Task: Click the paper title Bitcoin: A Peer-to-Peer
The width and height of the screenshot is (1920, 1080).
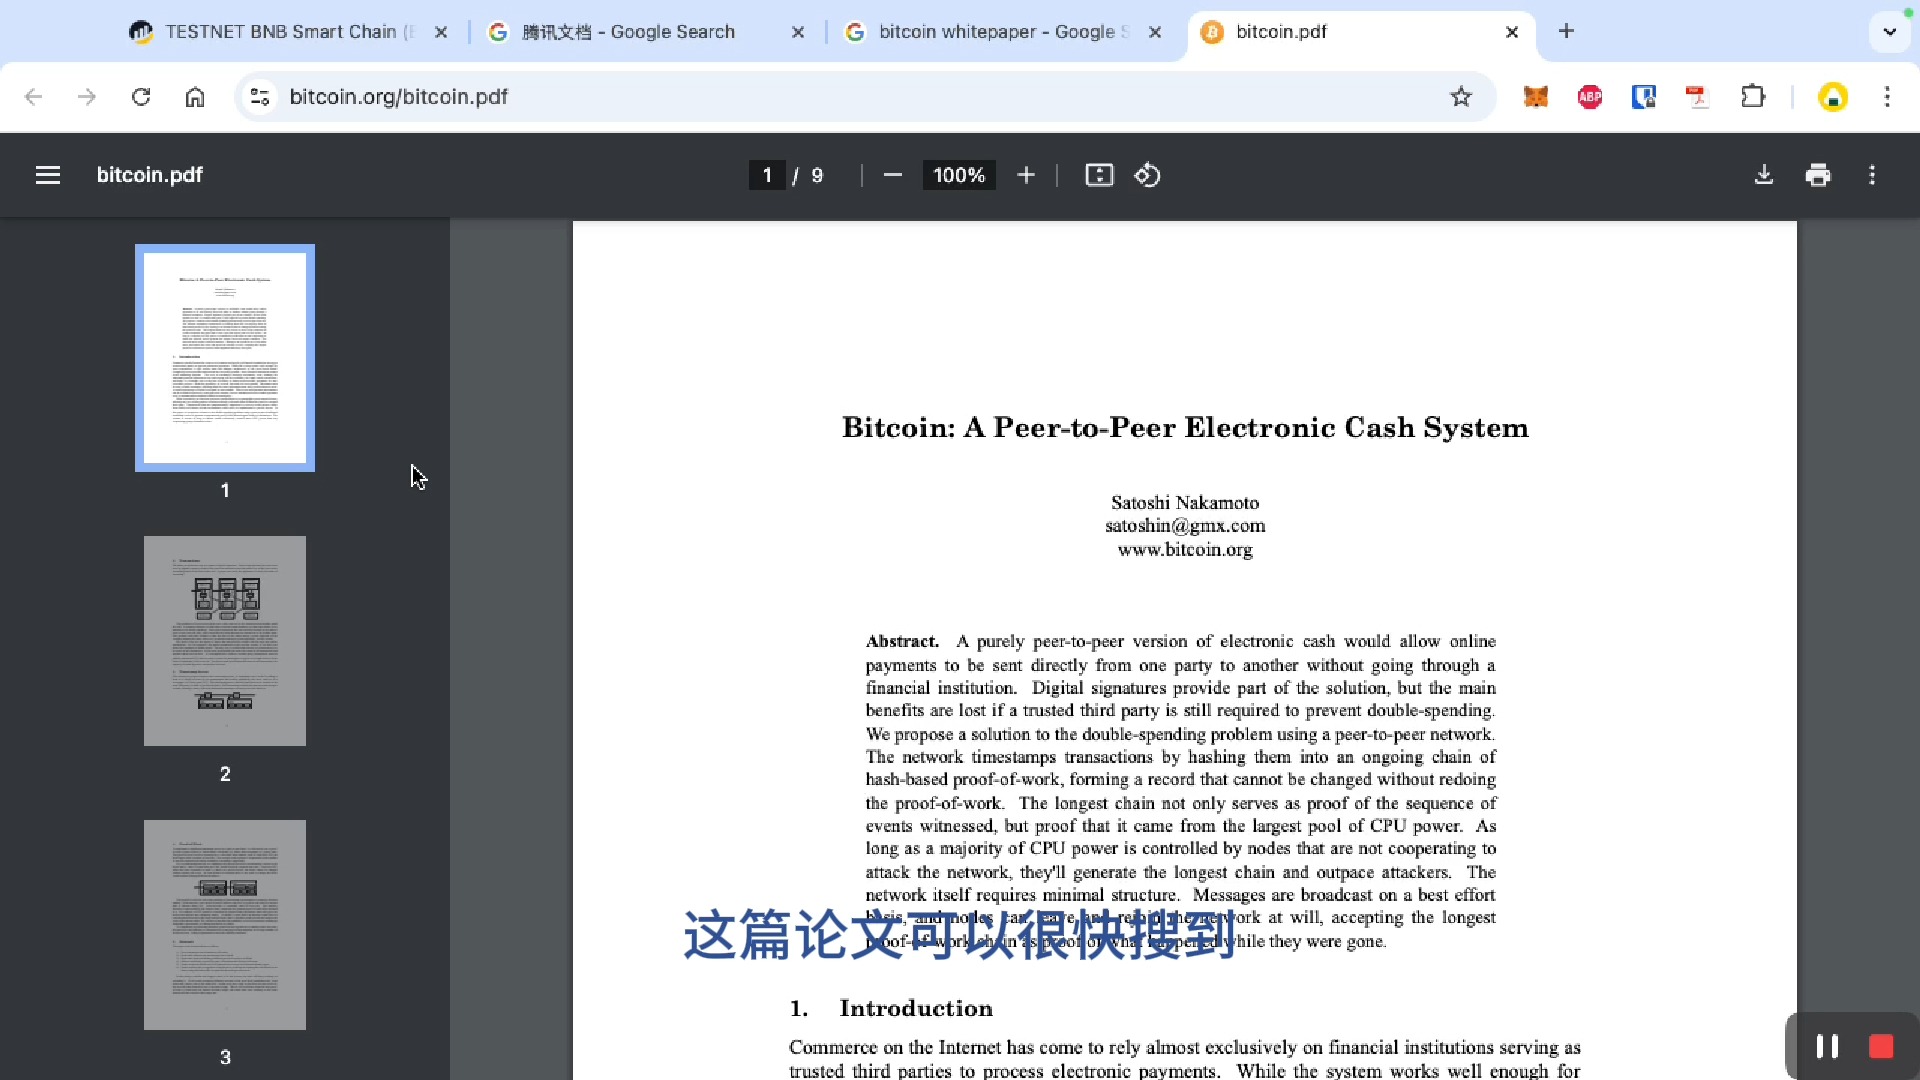Action: click(x=1185, y=428)
